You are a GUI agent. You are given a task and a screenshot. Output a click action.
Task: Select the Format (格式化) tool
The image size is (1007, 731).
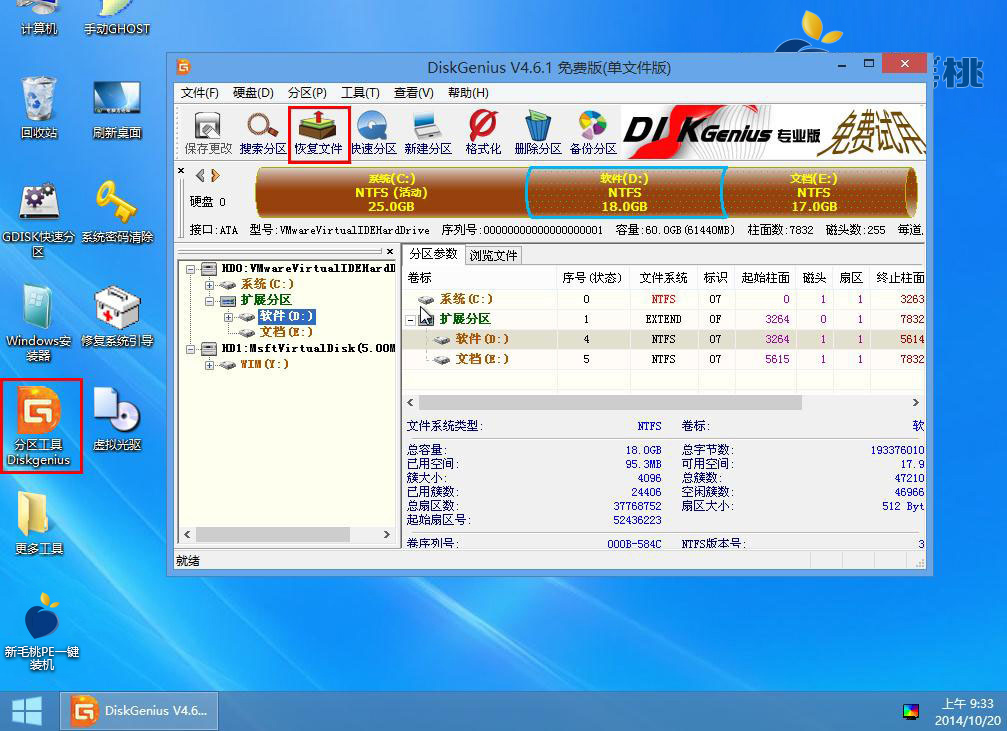coord(483,133)
